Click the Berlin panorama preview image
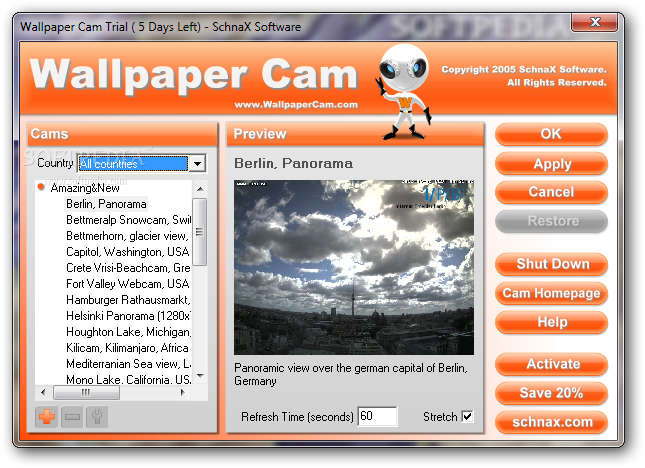The image size is (645, 468). [x=354, y=267]
